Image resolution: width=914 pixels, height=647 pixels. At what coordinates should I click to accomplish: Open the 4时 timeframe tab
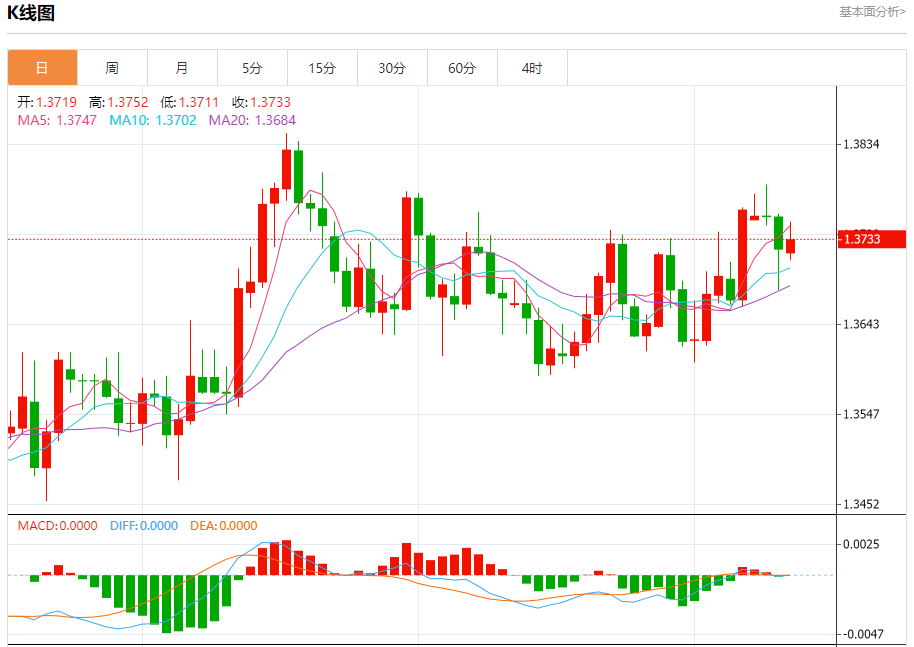(x=532, y=68)
